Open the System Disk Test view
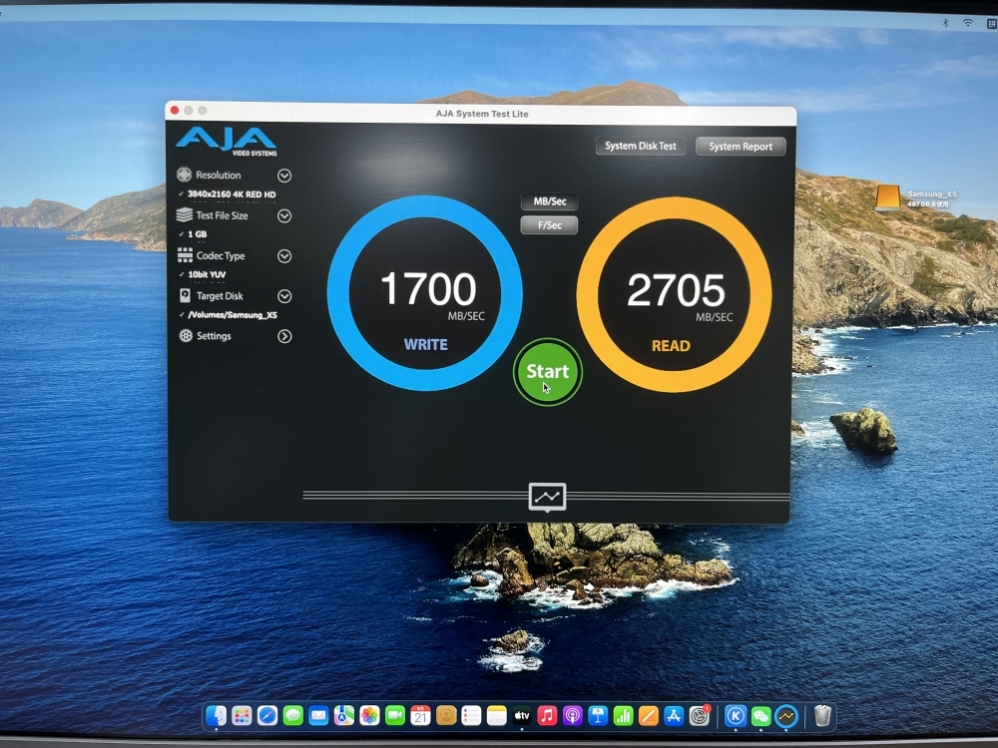998x748 pixels. (640, 146)
